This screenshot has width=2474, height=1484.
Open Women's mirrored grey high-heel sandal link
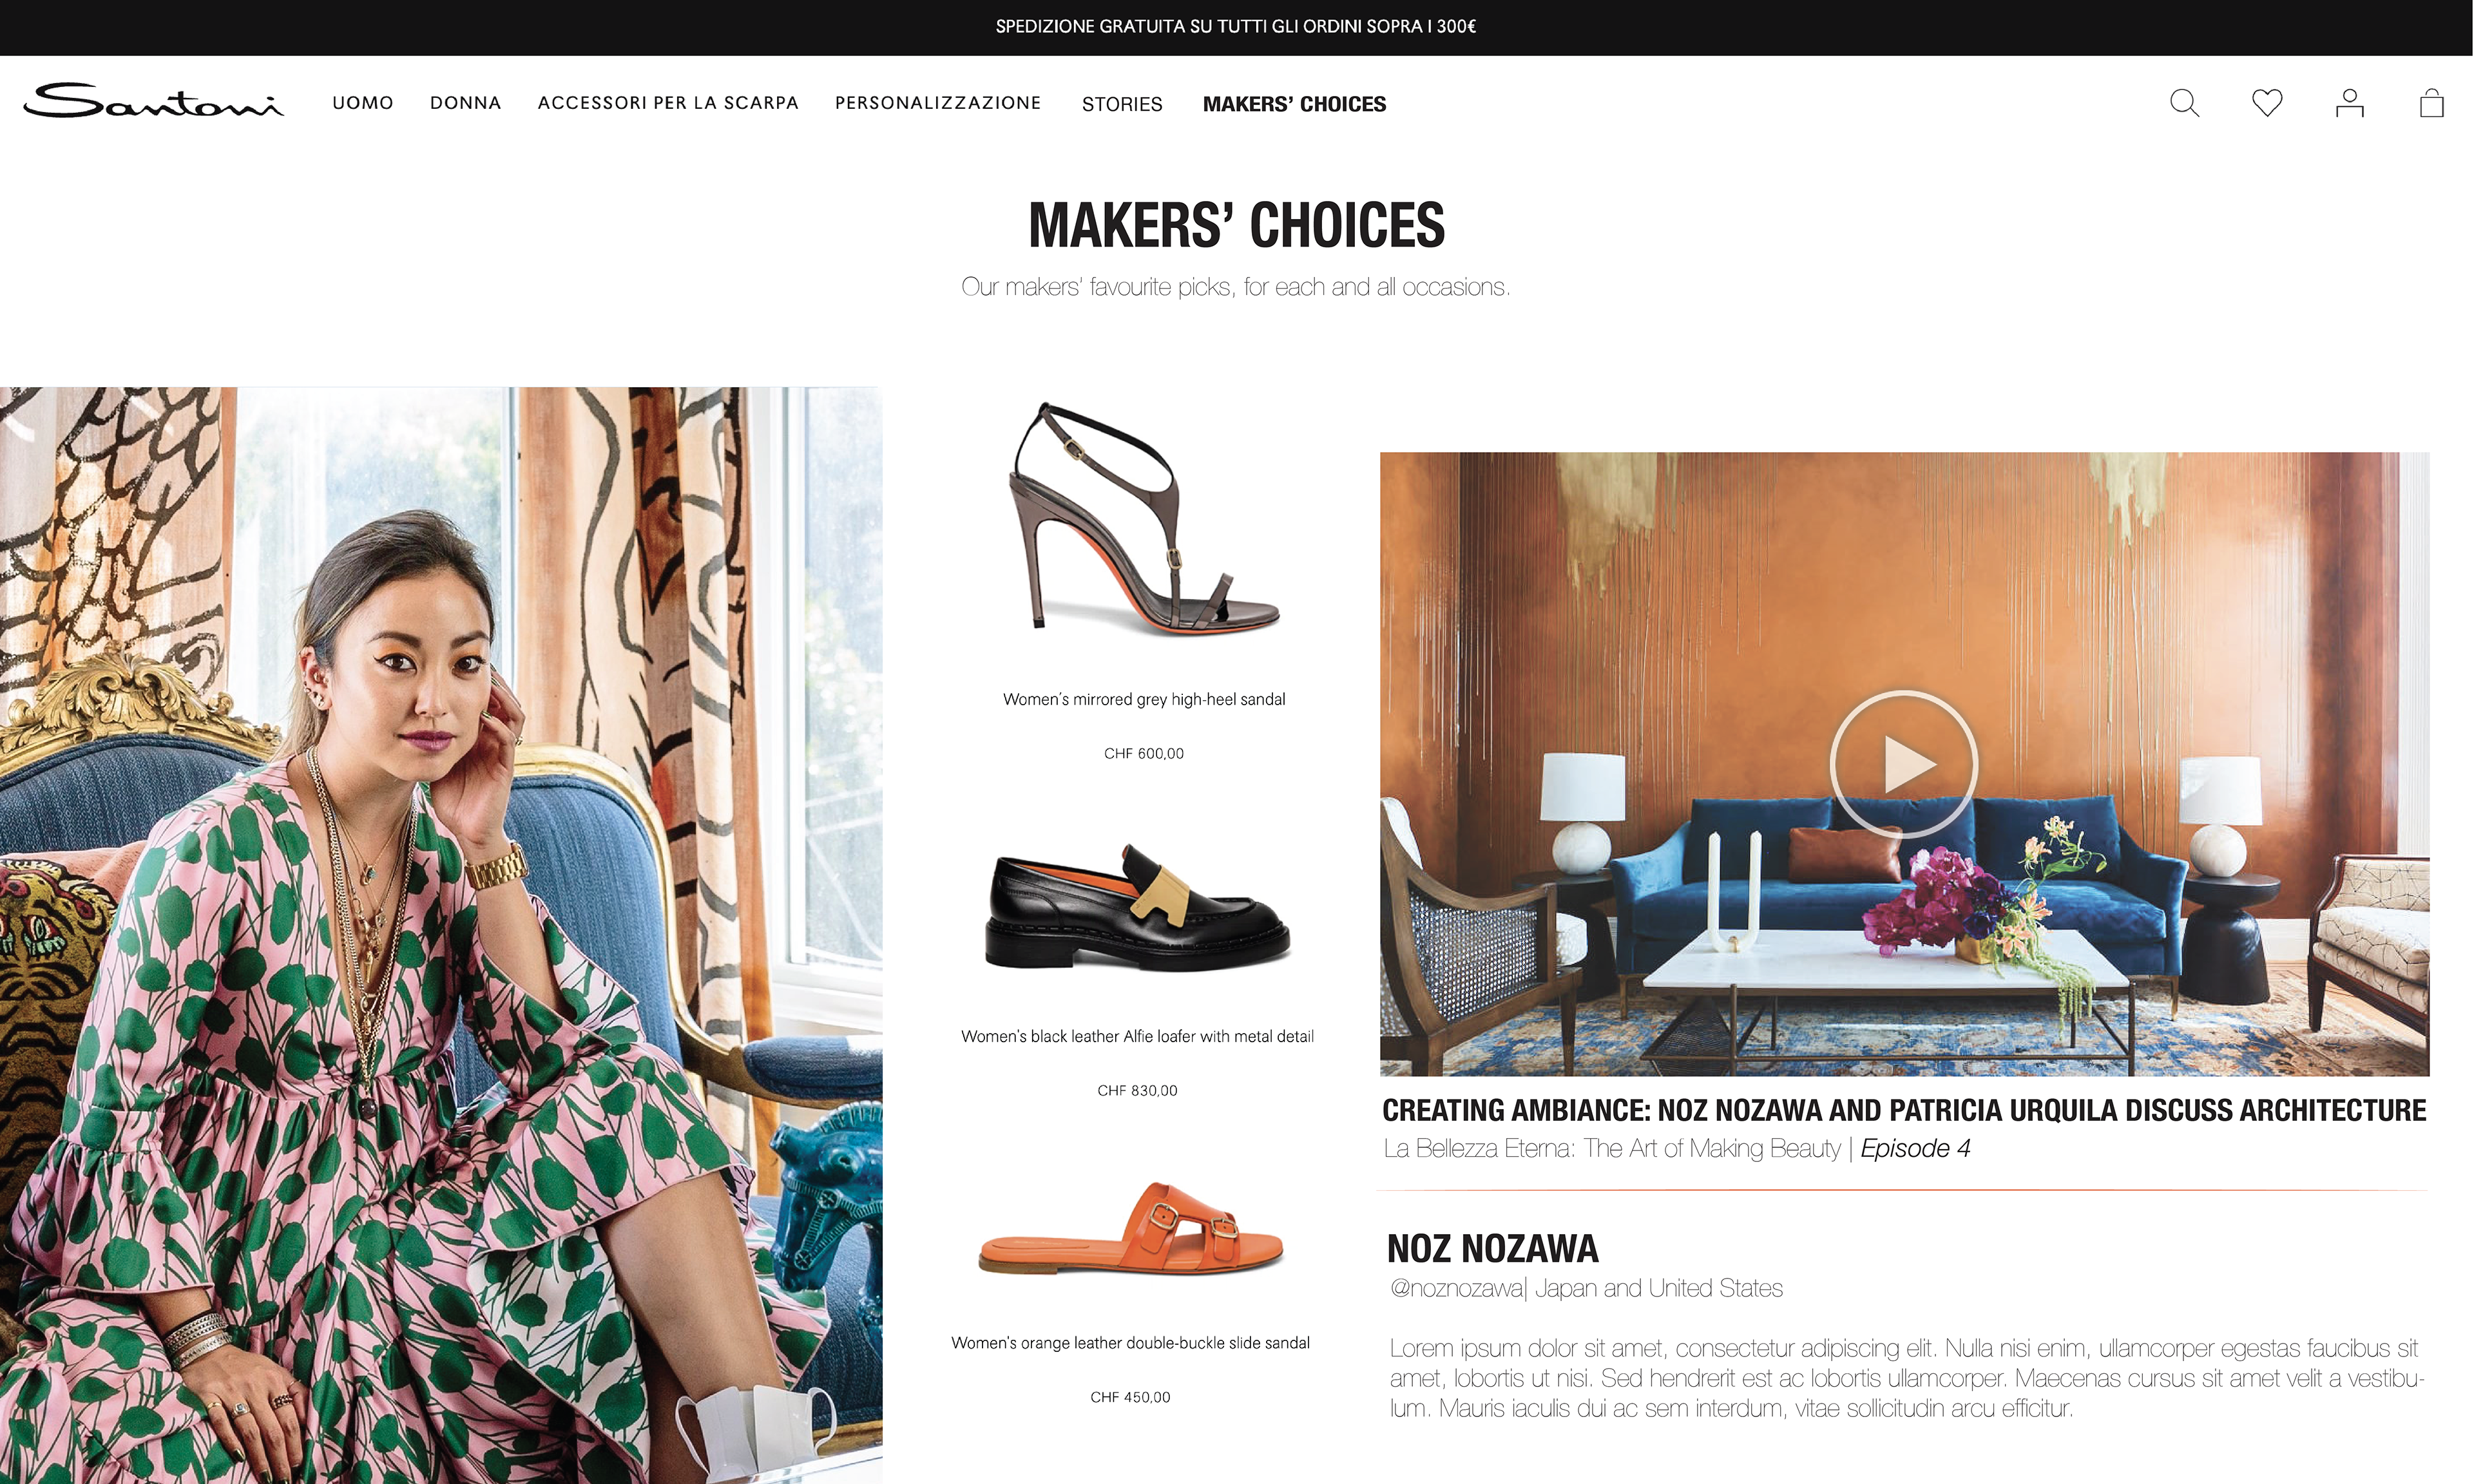tap(1144, 699)
